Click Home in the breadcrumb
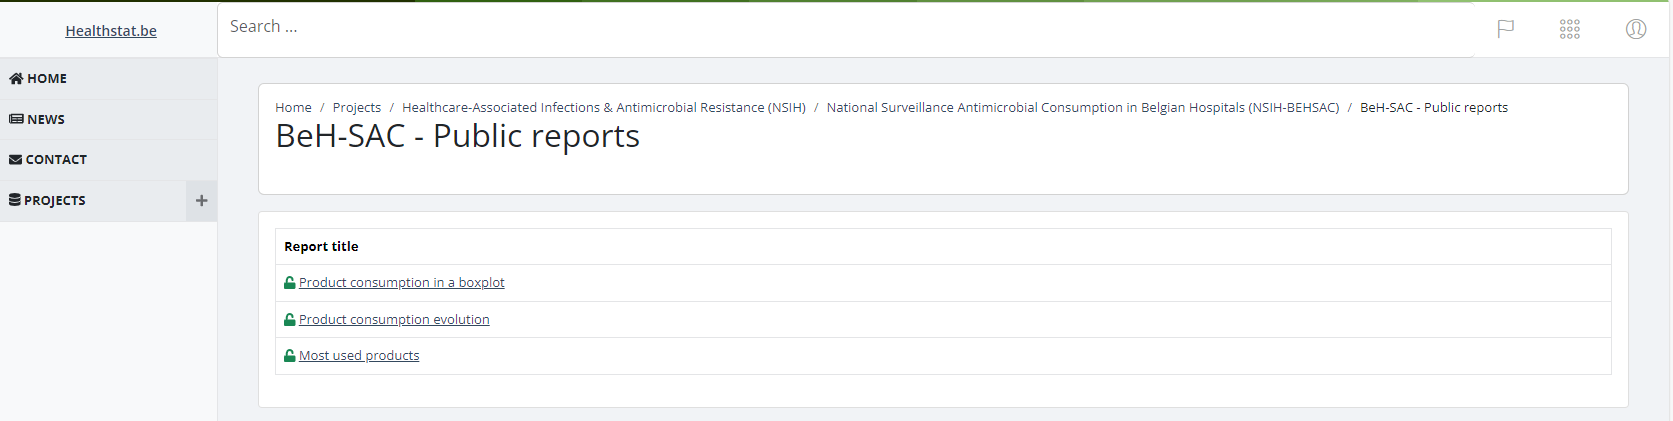Image resolution: width=1673 pixels, height=421 pixels. [293, 108]
